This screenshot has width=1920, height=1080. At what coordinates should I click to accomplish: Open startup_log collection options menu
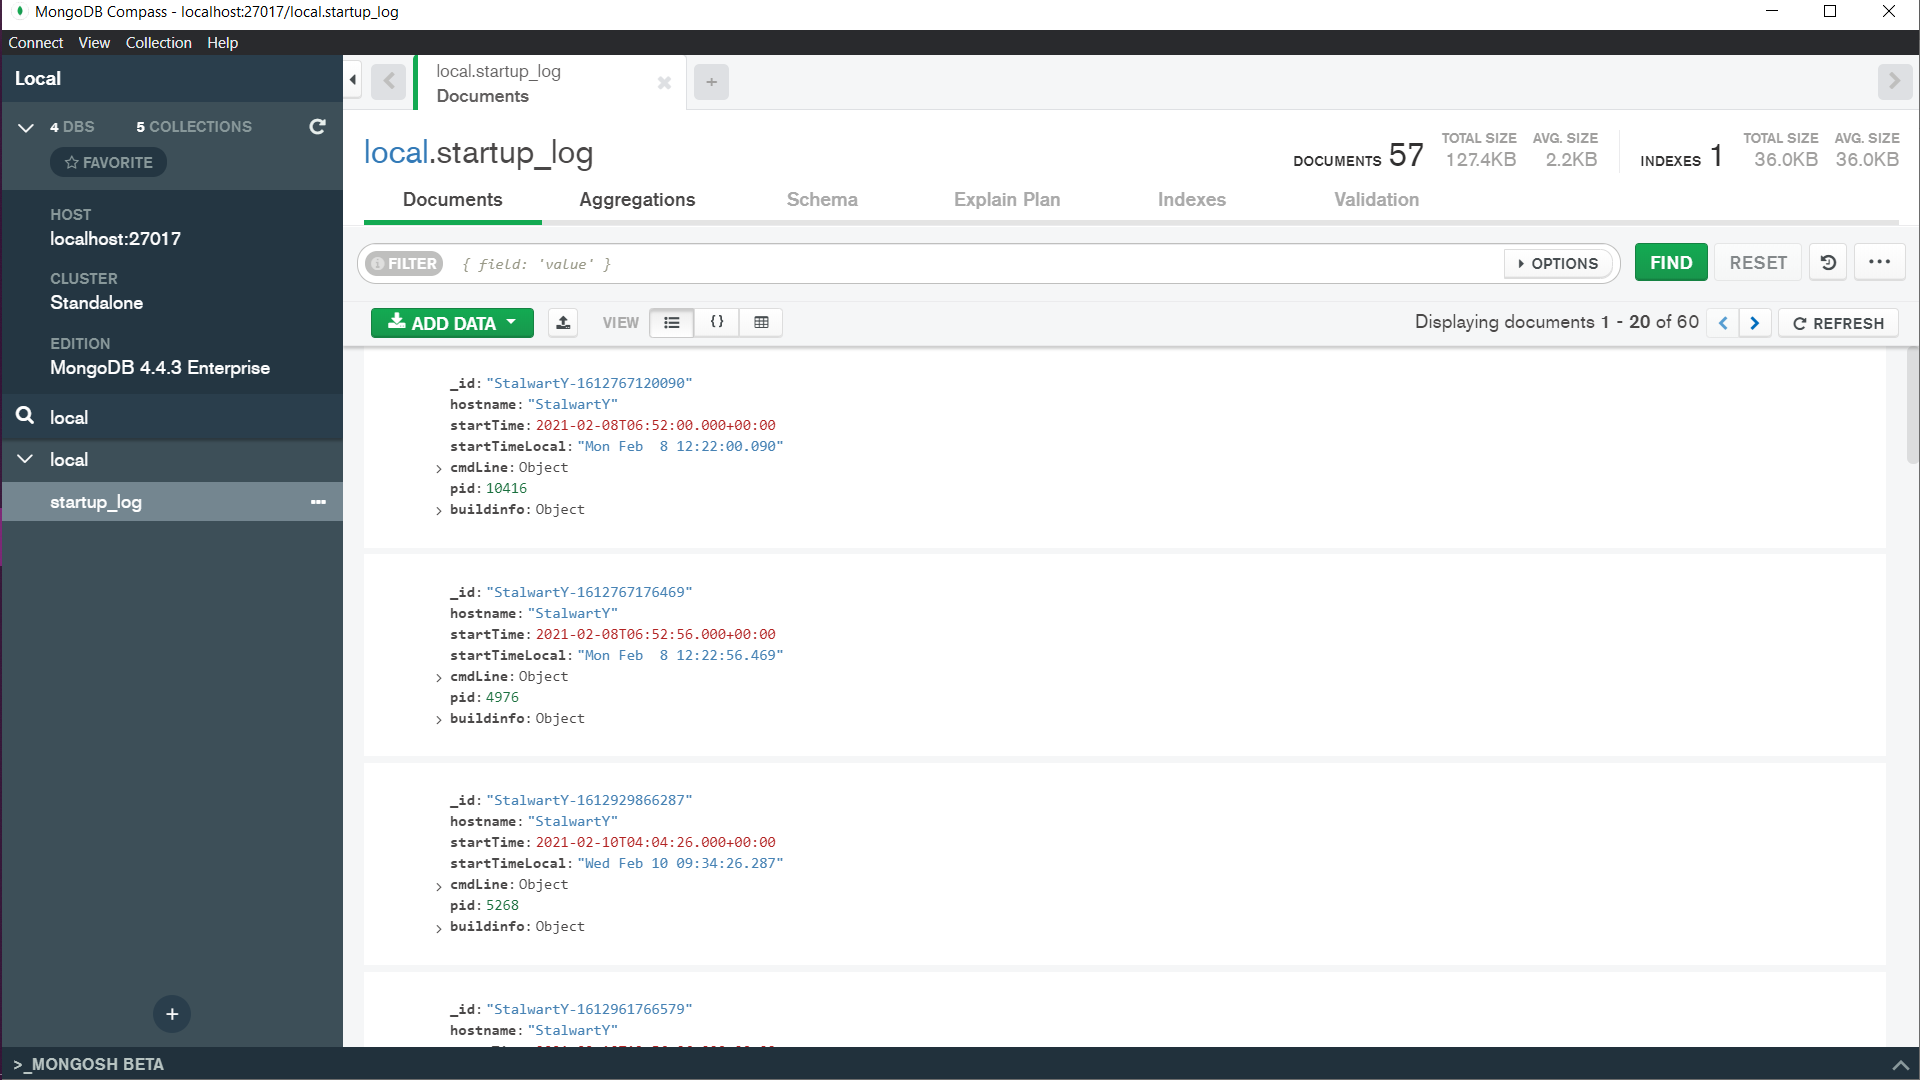click(x=318, y=502)
